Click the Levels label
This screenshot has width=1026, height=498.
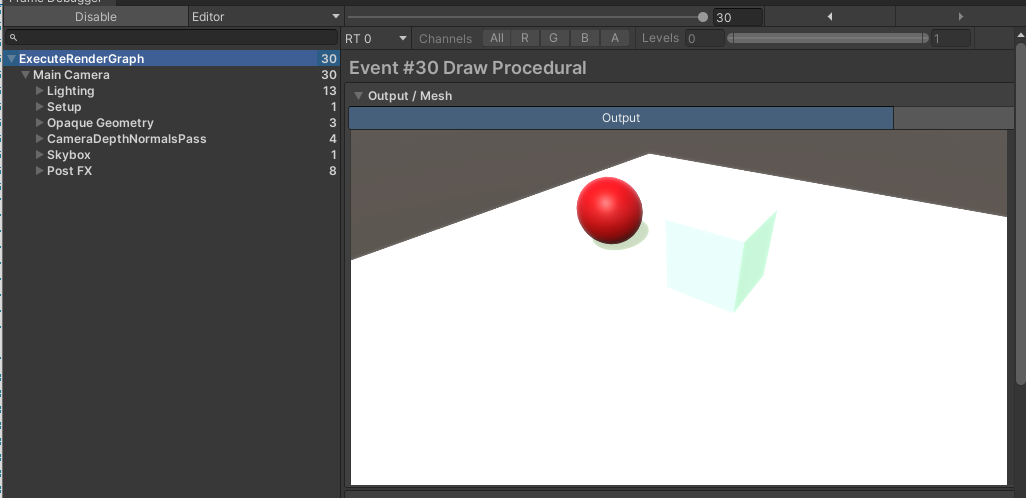click(x=660, y=38)
